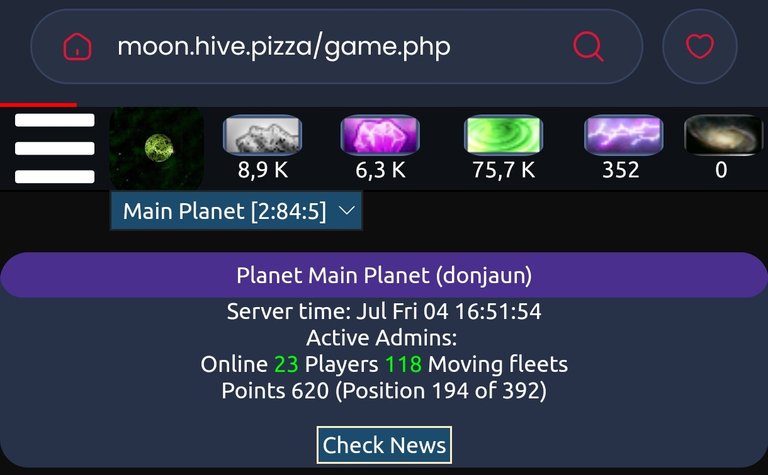Click the lightning energy icon
Viewport: 768px width, 475px height.
[x=624, y=135]
